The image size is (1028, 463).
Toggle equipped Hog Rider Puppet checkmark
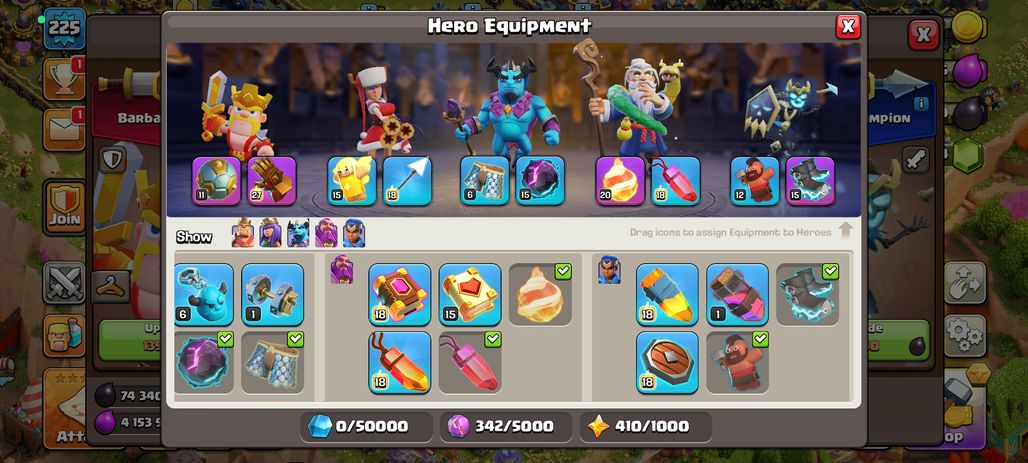(x=738, y=363)
